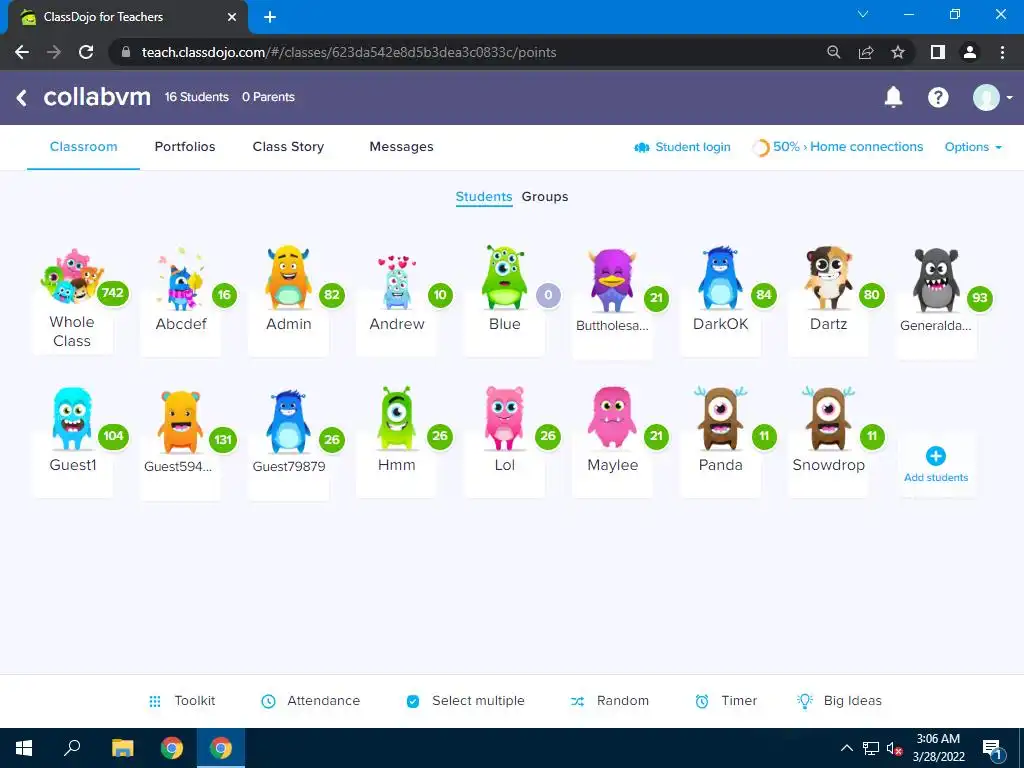Switch to the Students view
Viewport: 1024px width, 768px height.
pyautogui.click(x=484, y=197)
